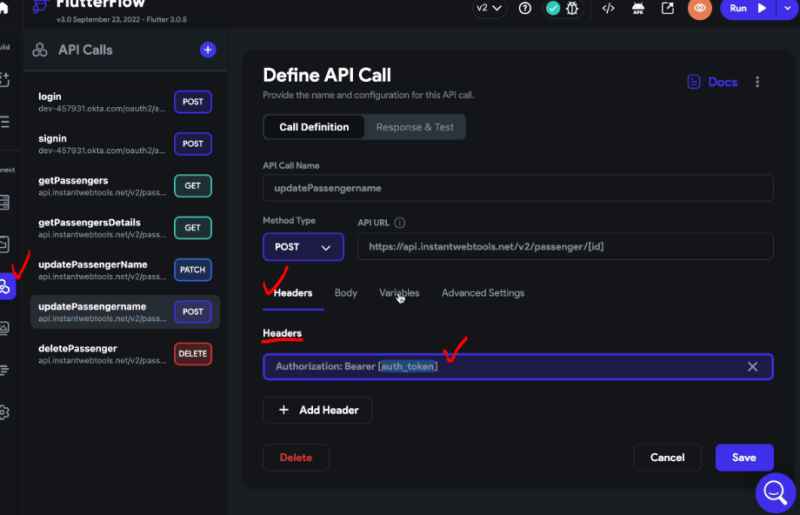Select the updatePassengerName PATCH call

tap(125, 269)
